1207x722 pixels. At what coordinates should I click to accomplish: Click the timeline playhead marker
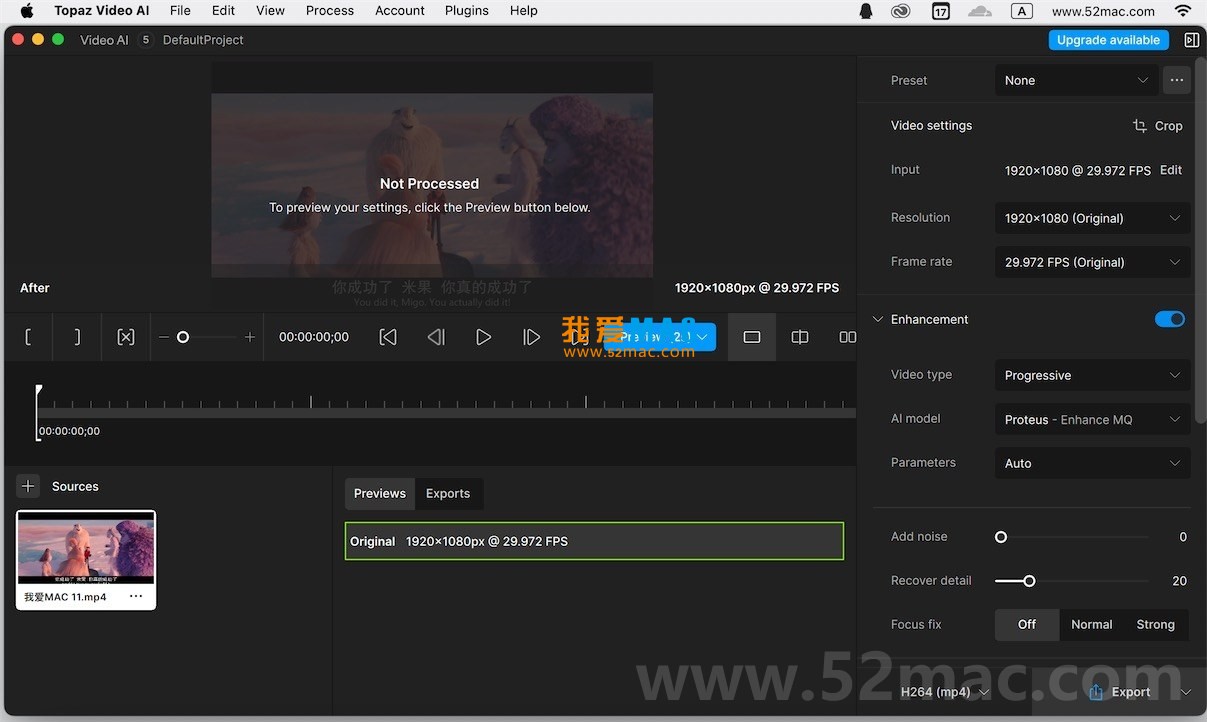(38, 391)
